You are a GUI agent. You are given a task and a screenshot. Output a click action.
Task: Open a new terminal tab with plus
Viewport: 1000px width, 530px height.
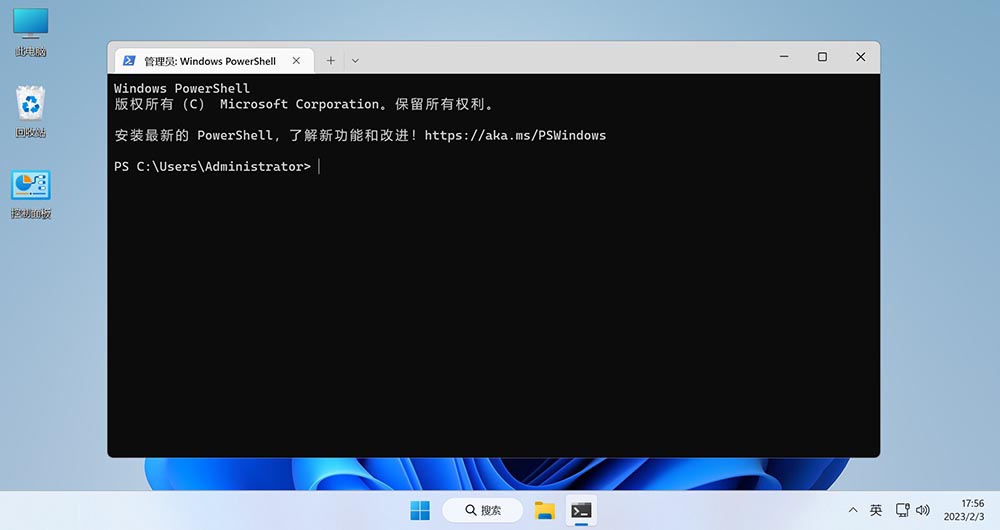click(x=331, y=61)
